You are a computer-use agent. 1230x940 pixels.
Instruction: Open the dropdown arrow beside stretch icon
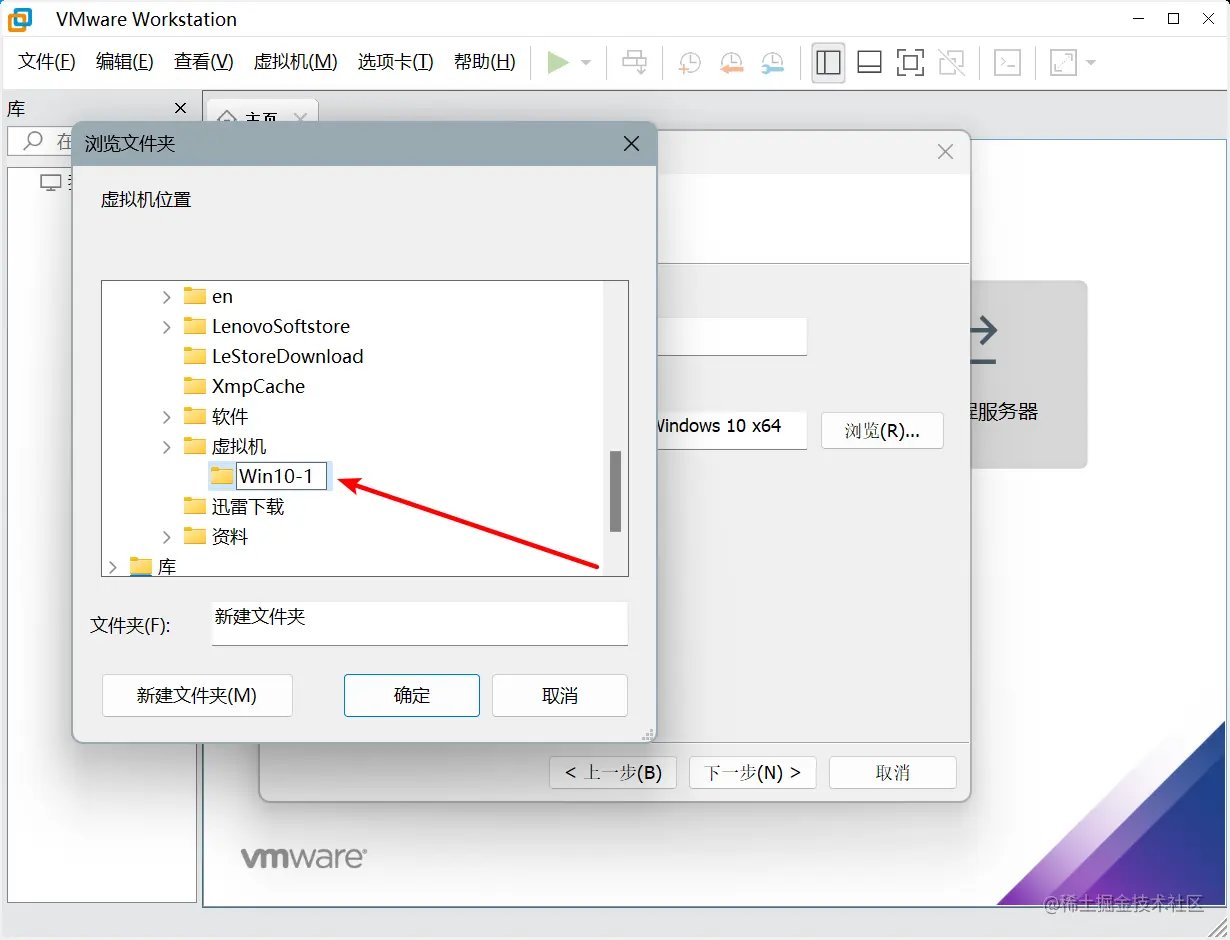(1090, 63)
